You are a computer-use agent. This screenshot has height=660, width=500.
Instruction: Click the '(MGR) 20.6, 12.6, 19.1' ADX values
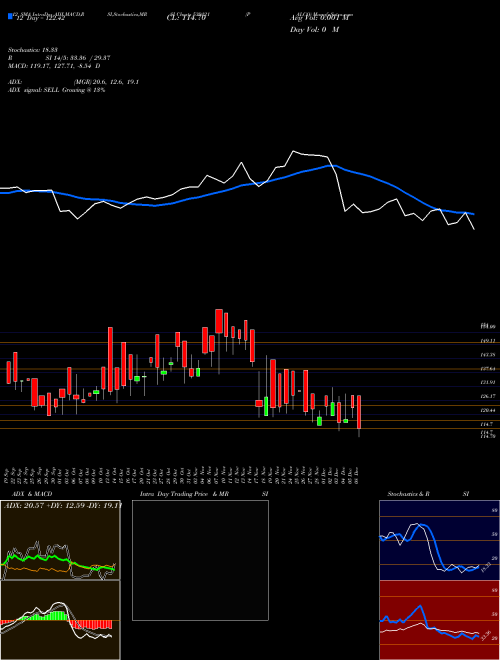coord(106,82)
